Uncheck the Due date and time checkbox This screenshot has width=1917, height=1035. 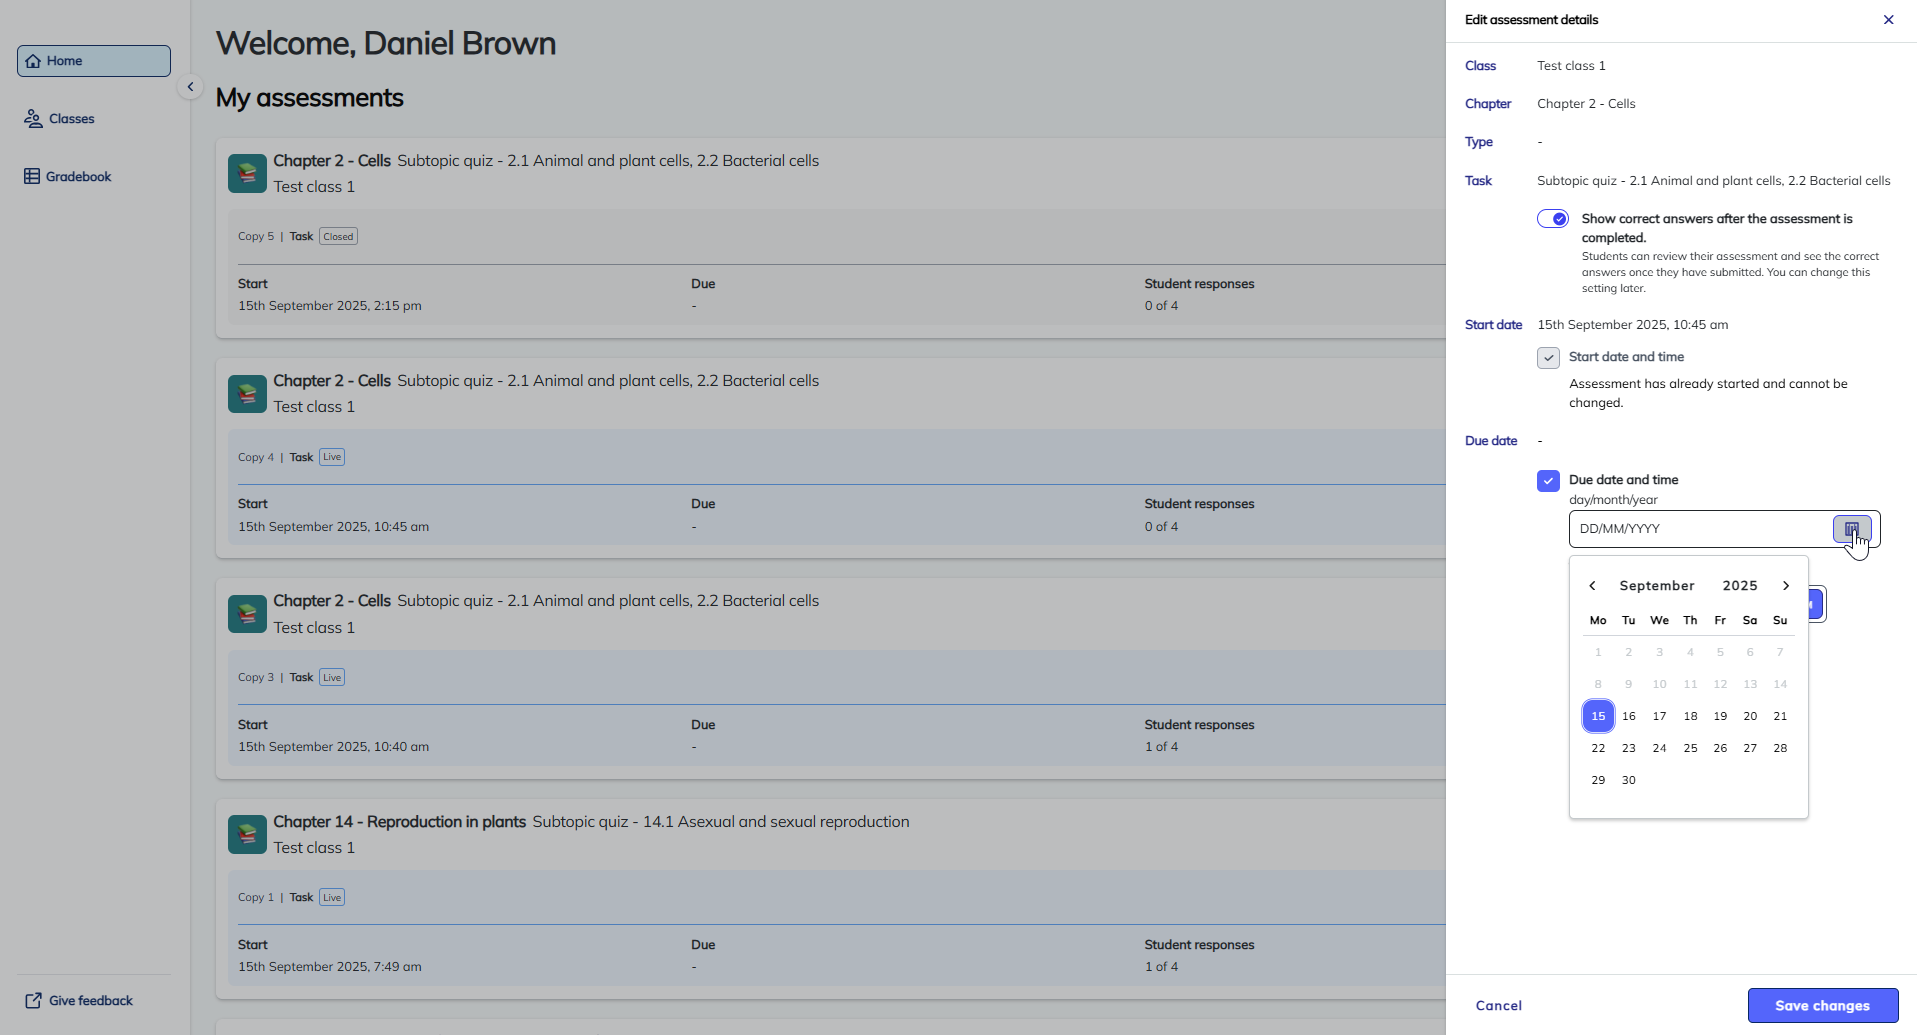(1548, 481)
